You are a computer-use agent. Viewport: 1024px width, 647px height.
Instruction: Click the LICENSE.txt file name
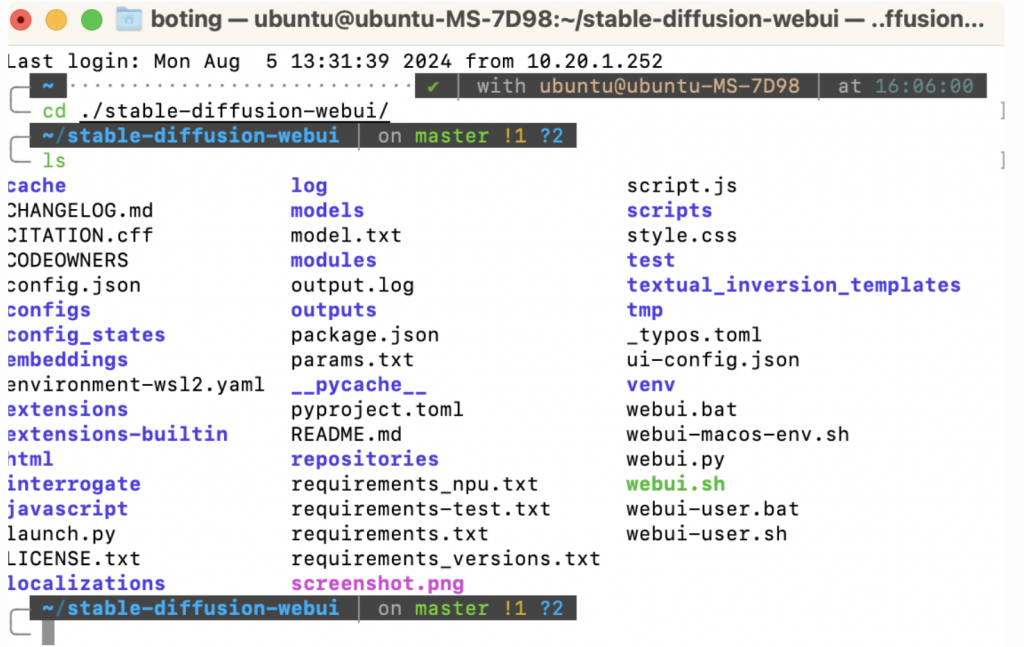click(74, 559)
